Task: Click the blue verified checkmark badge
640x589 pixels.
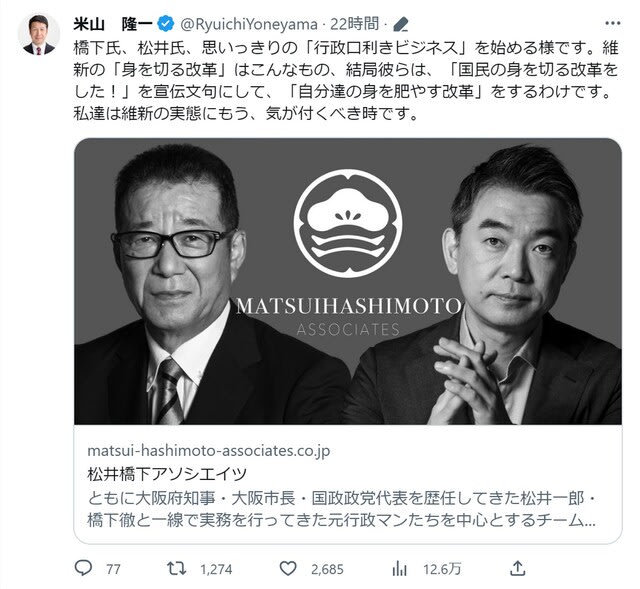Action: (x=165, y=24)
